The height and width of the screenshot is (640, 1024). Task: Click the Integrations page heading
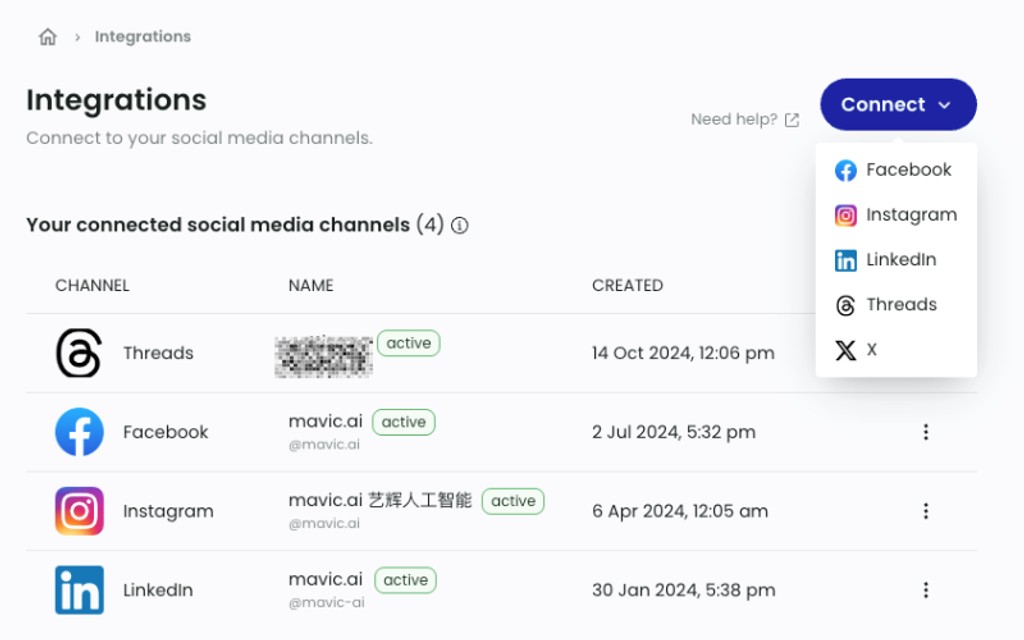click(x=116, y=101)
